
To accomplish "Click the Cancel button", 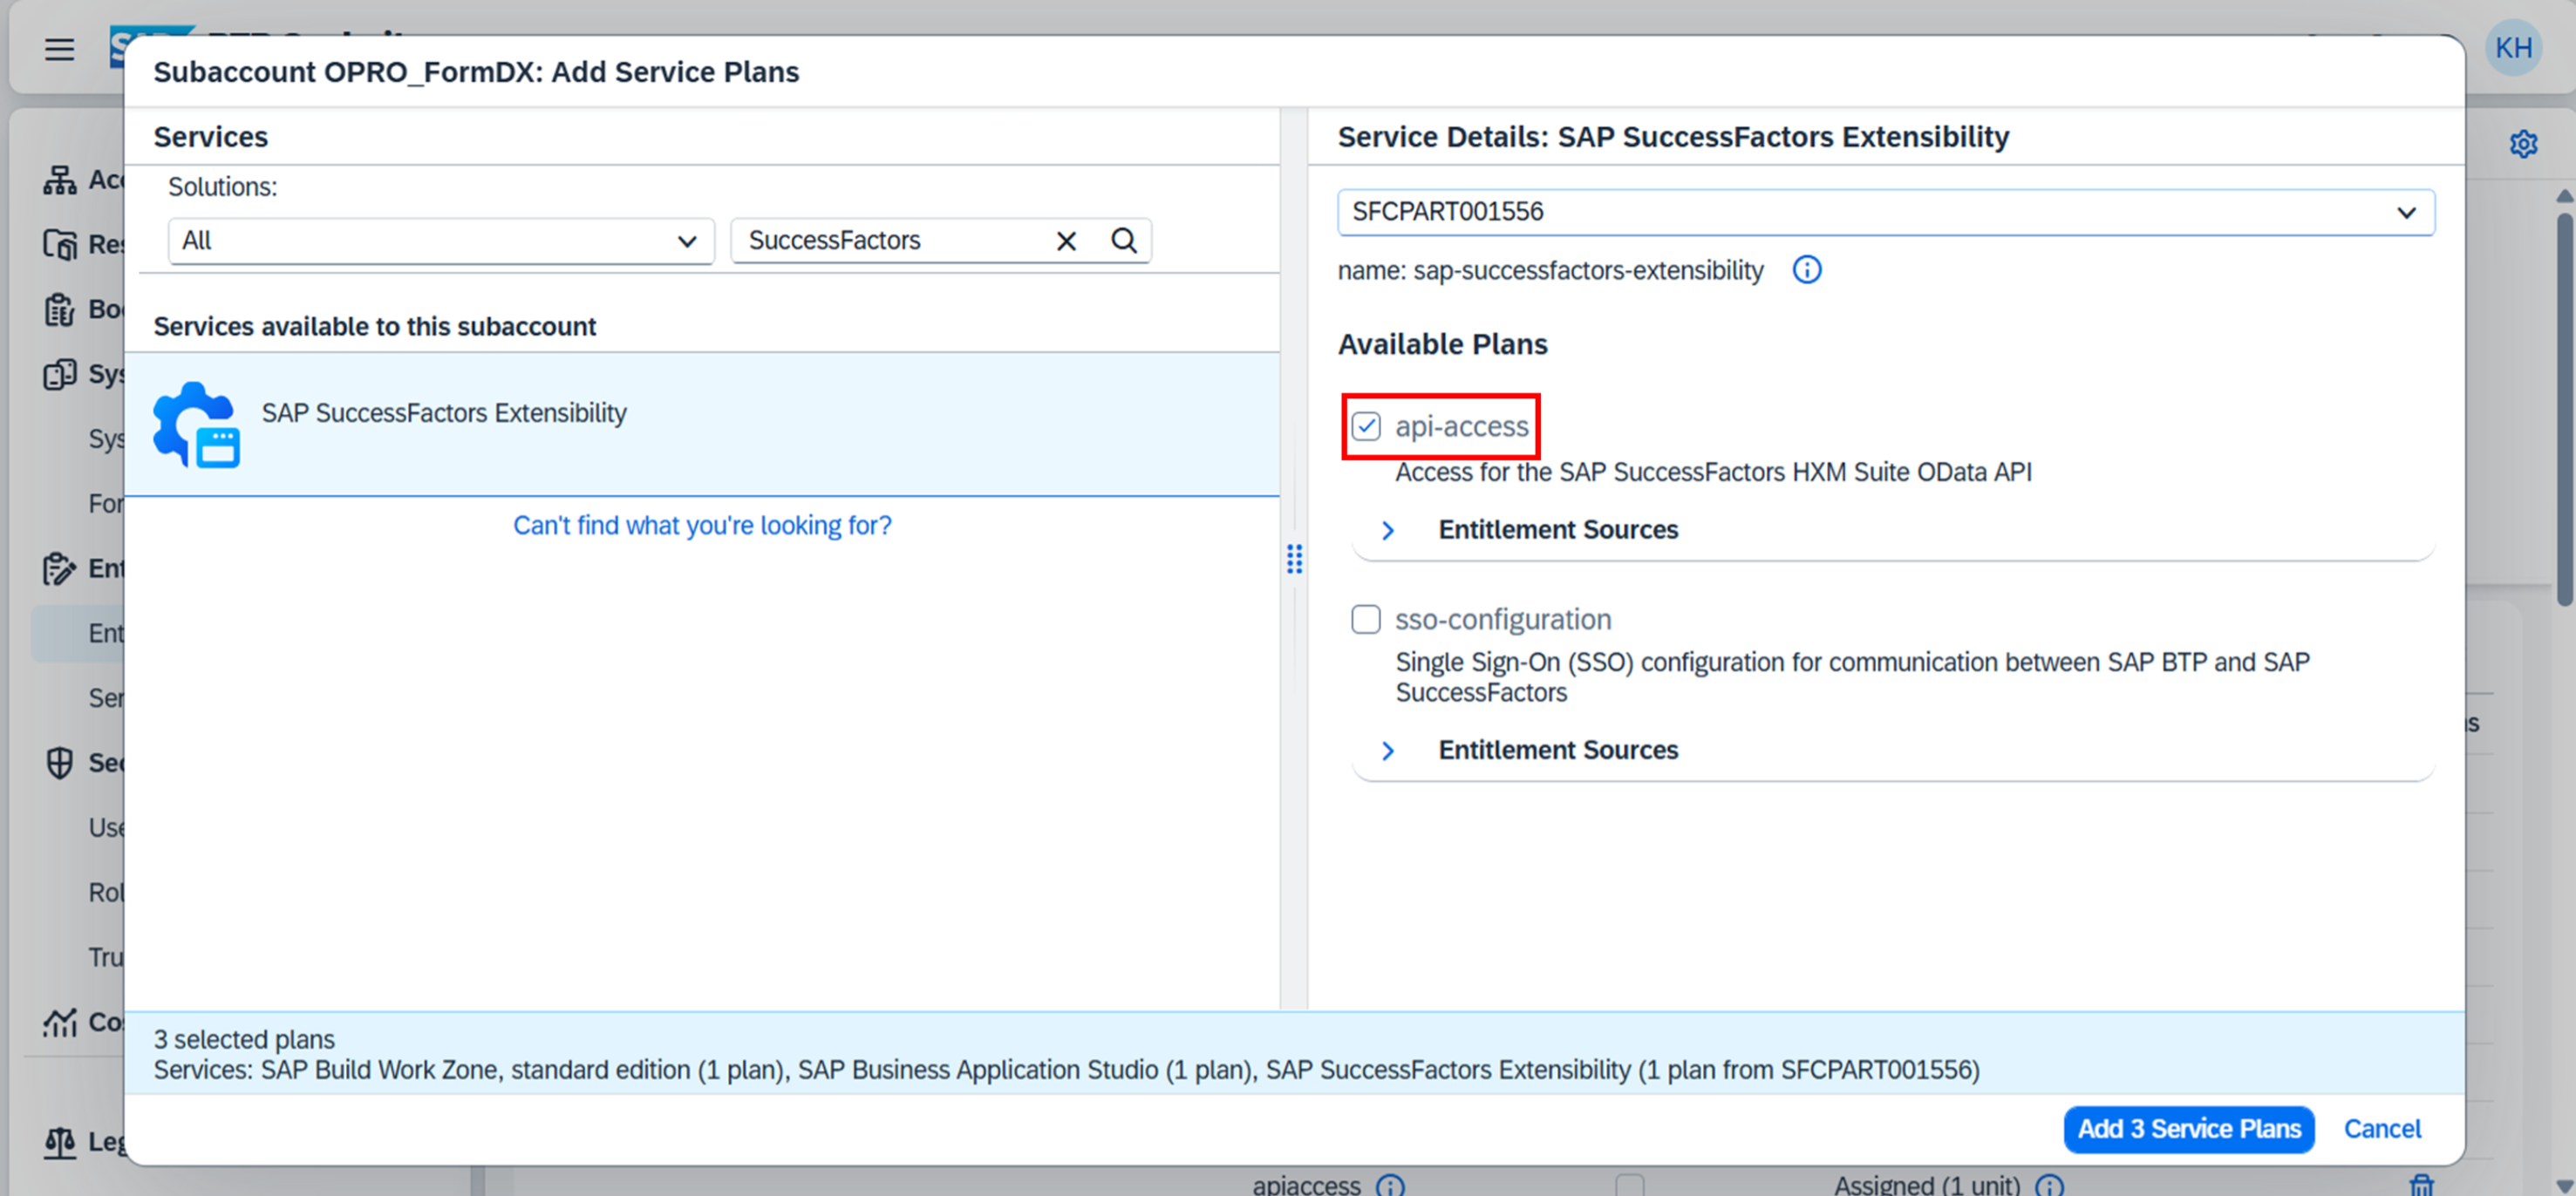I will pos(2382,1129).
